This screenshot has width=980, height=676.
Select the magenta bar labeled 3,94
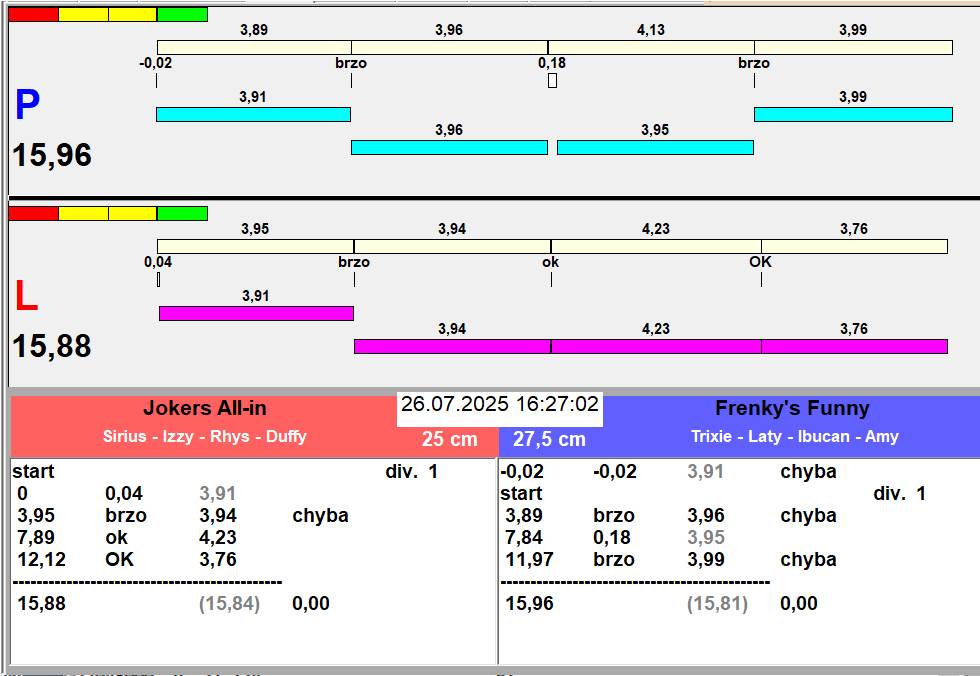click(x=452, y=346)
